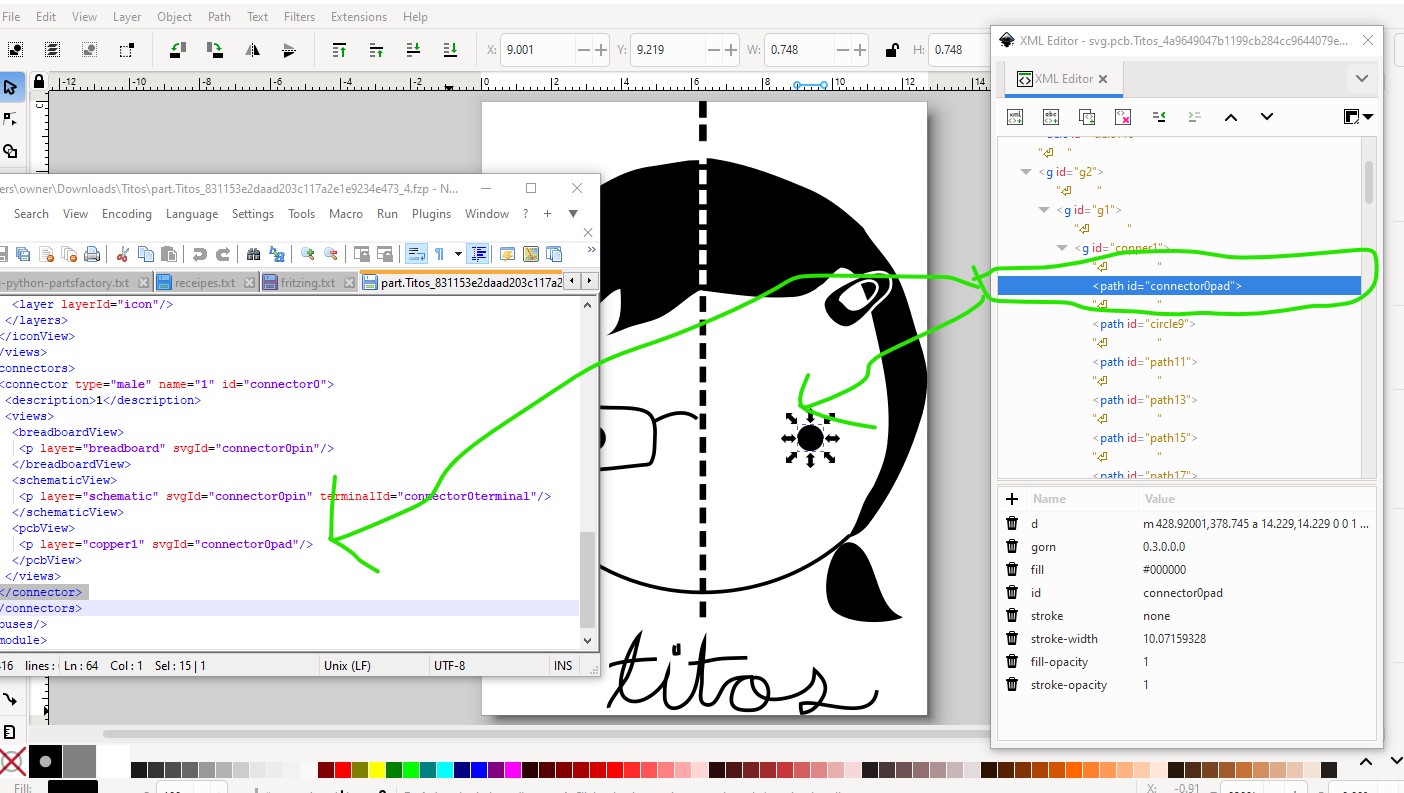Screen dimensions: 1404x793
Task: Rotate selection 90° clockwise
Action: (x=214, y=49)
